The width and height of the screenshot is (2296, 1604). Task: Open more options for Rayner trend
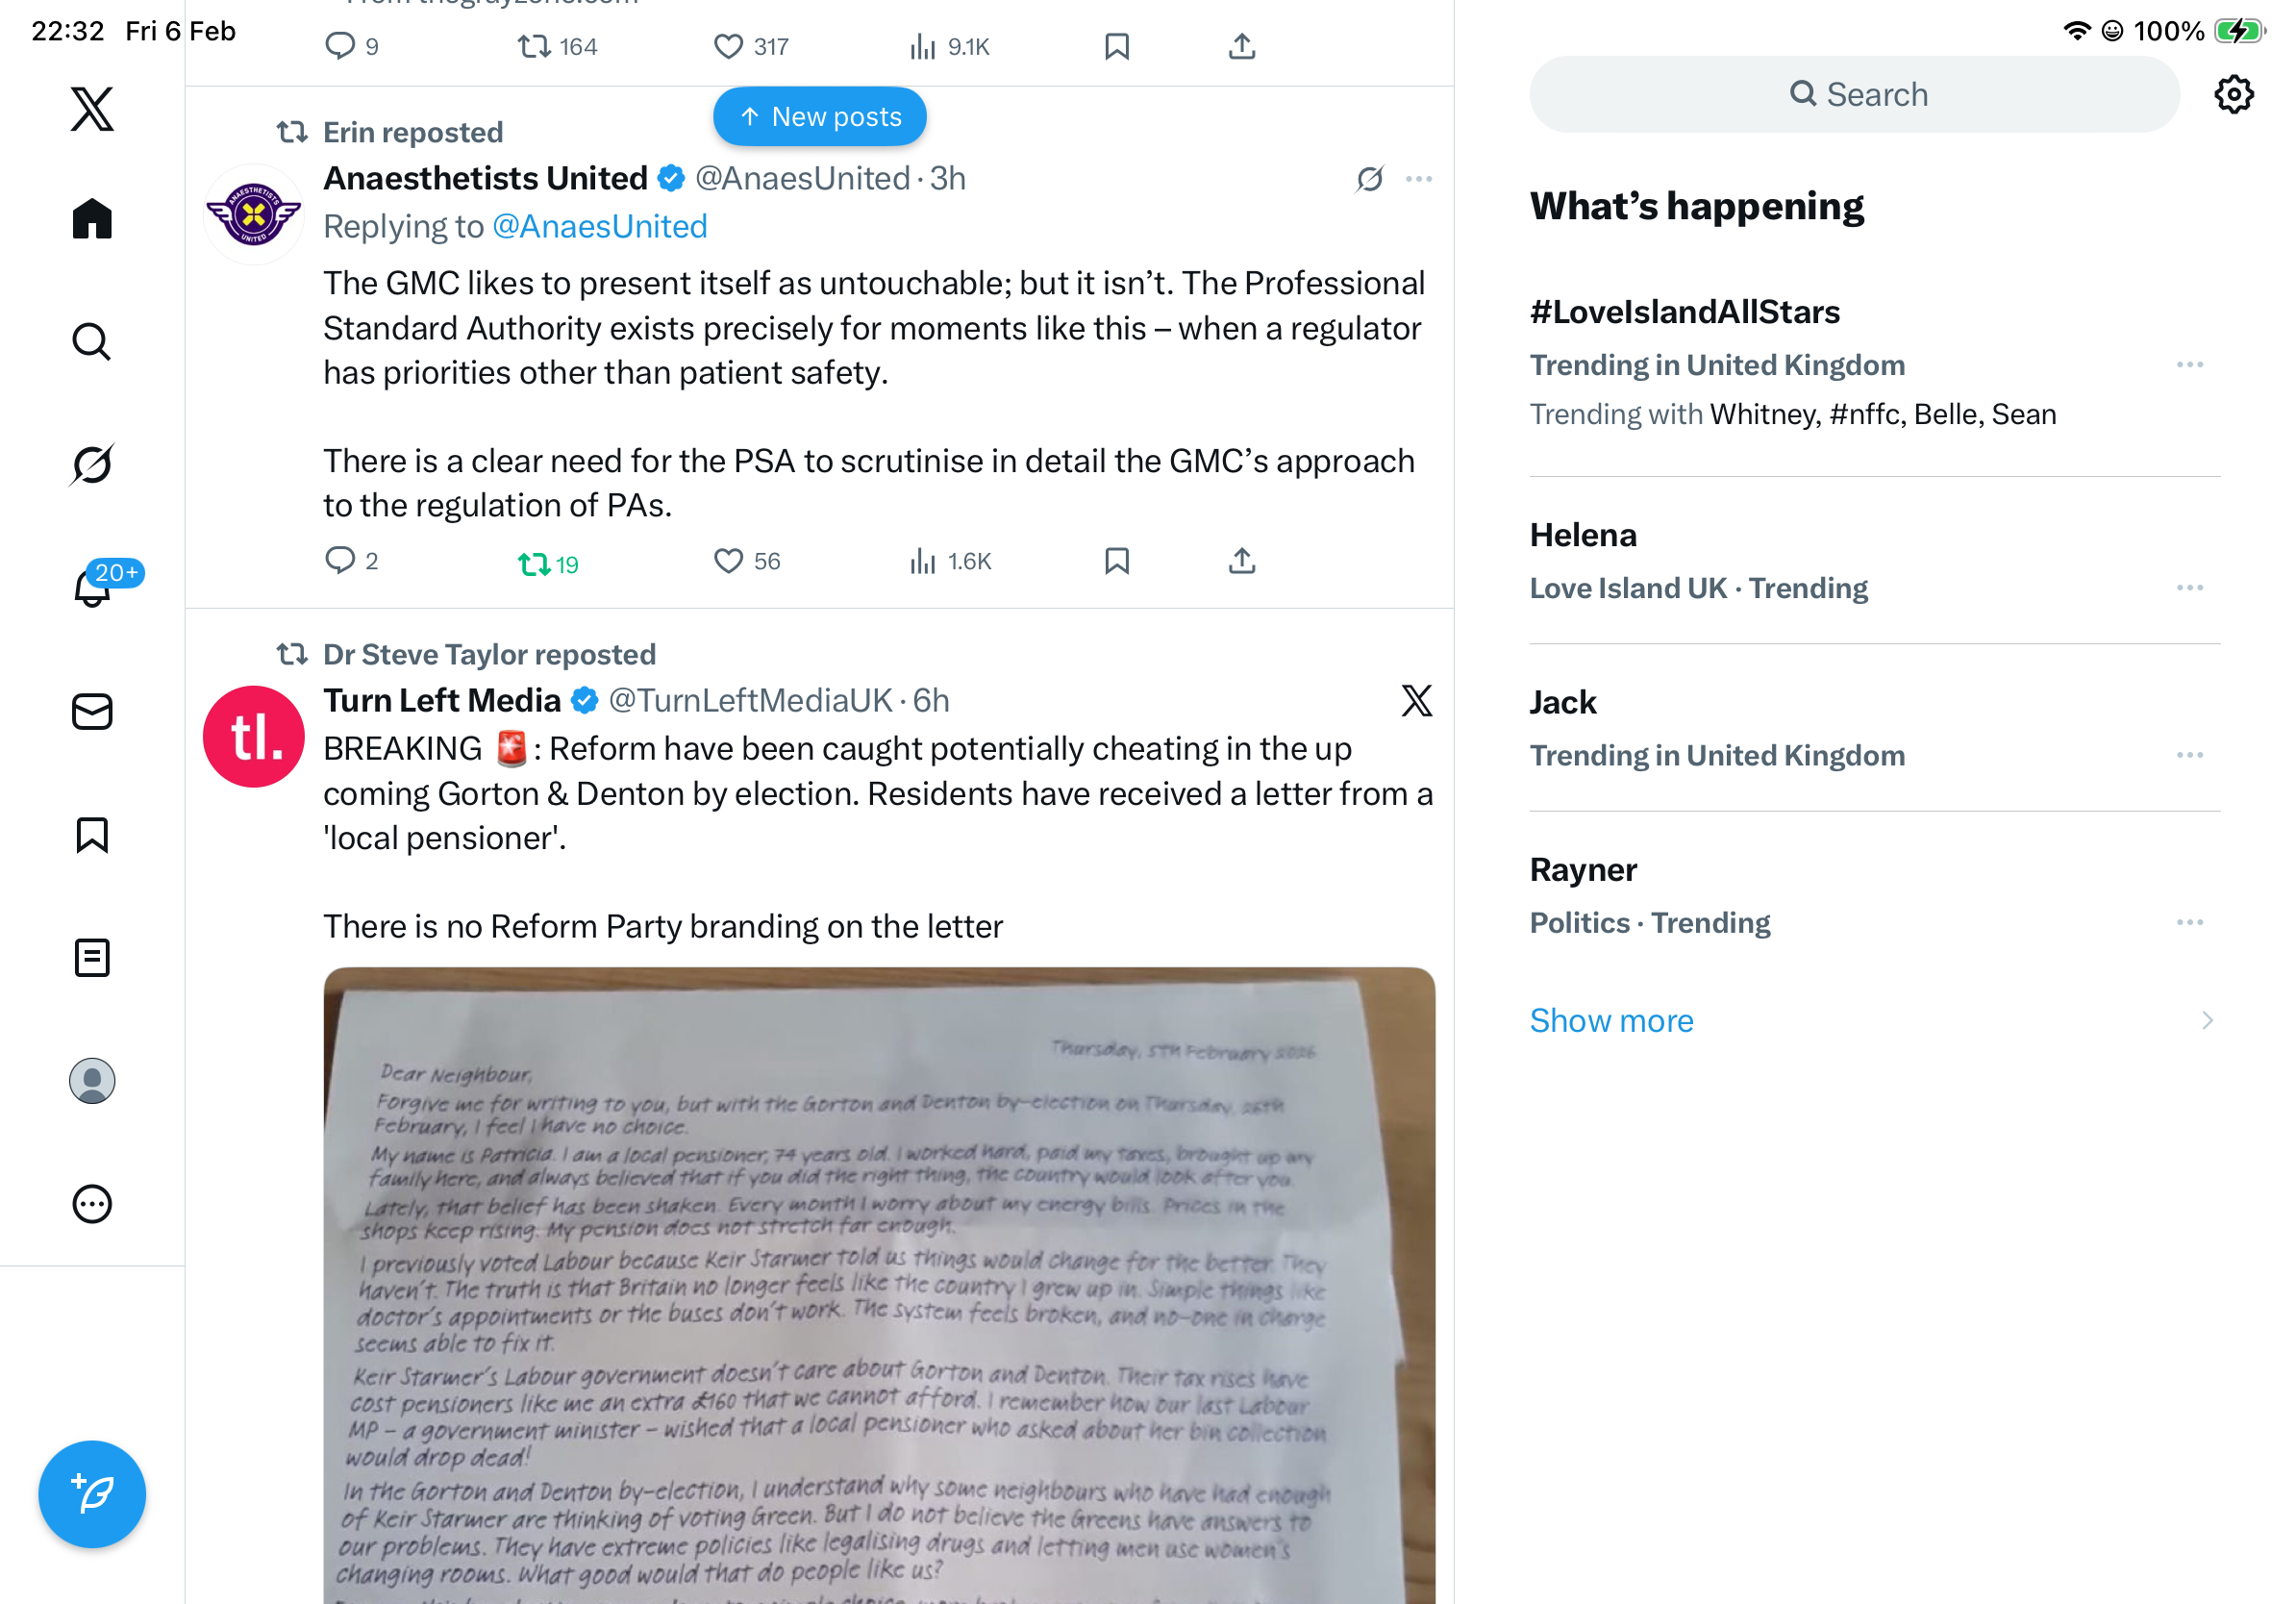tap(2189, 922)
